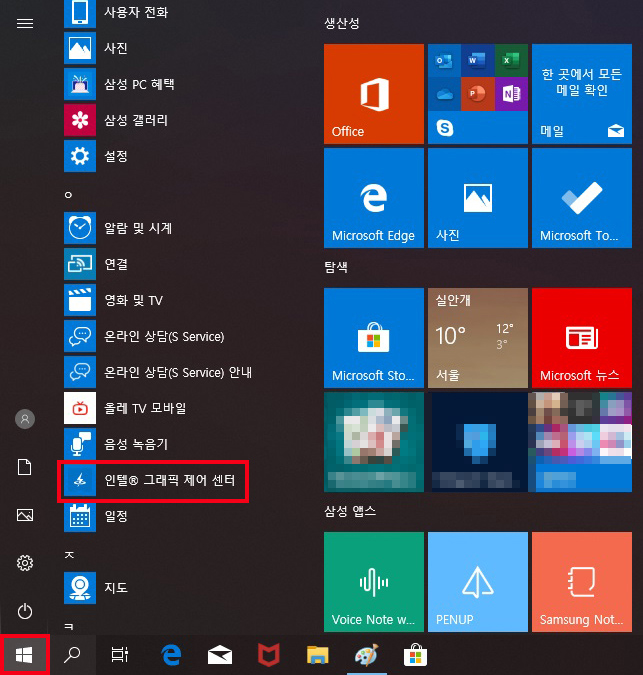
Task: Click the ㅇ letter group header
Action: 68,195
